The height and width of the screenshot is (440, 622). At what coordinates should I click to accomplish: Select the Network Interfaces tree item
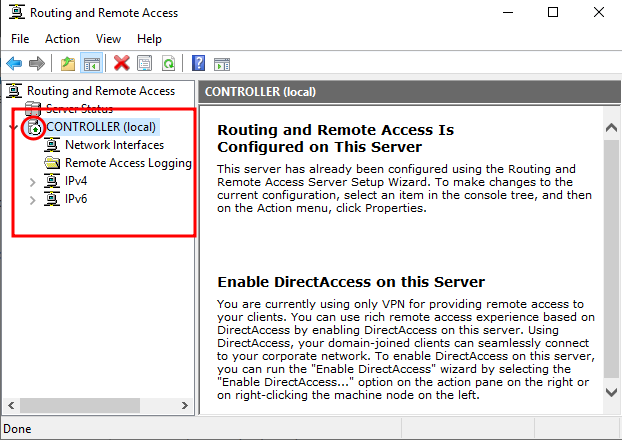114,145
